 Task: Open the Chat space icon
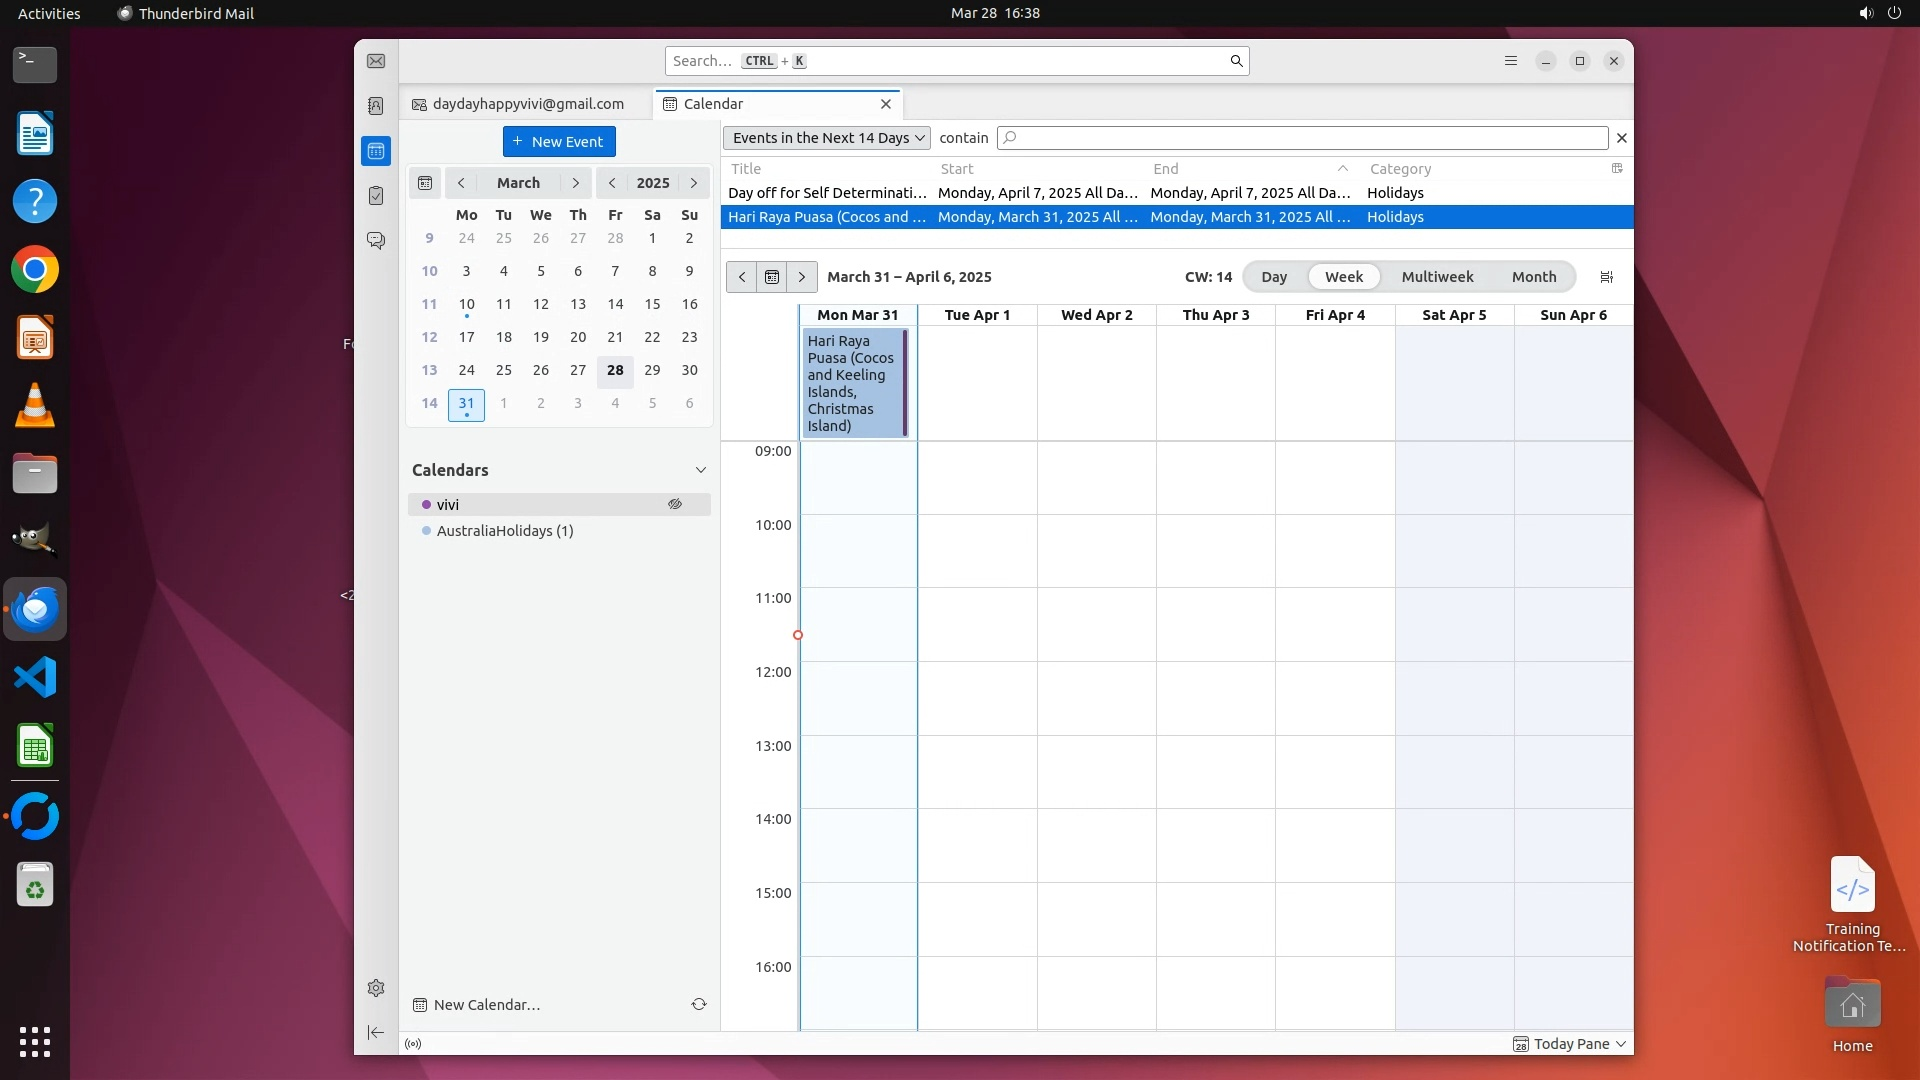pos(376,241)
